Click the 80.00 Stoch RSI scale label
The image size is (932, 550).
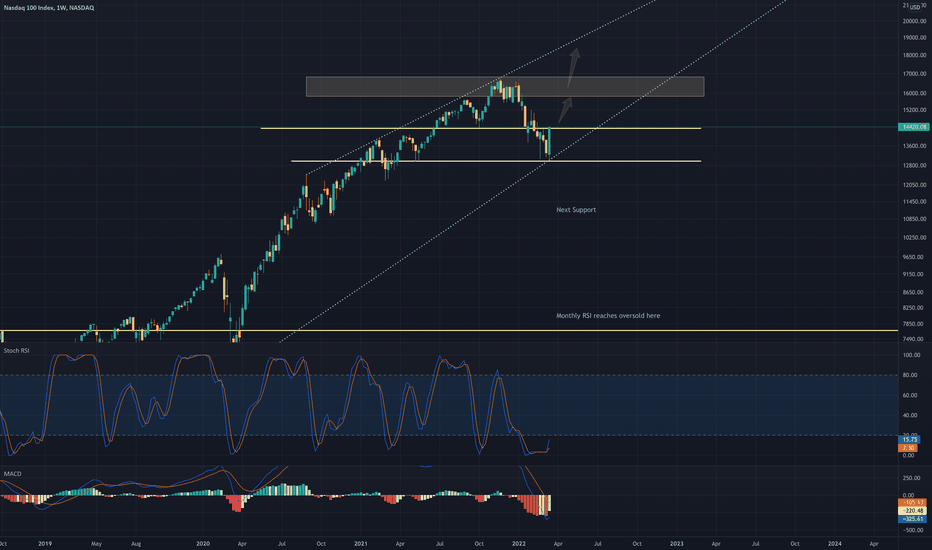point(910,375)
